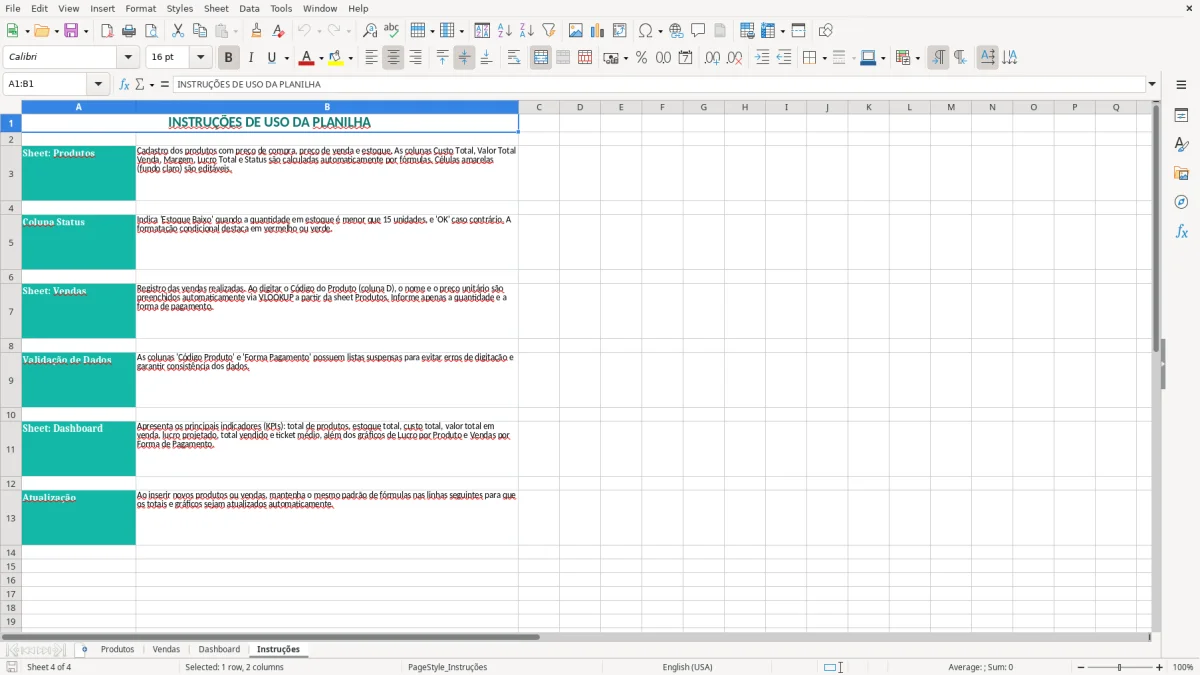Toggle Center Vertically alignment
Viewport: 1200px width, 675px height.
(x=464, y=58)
